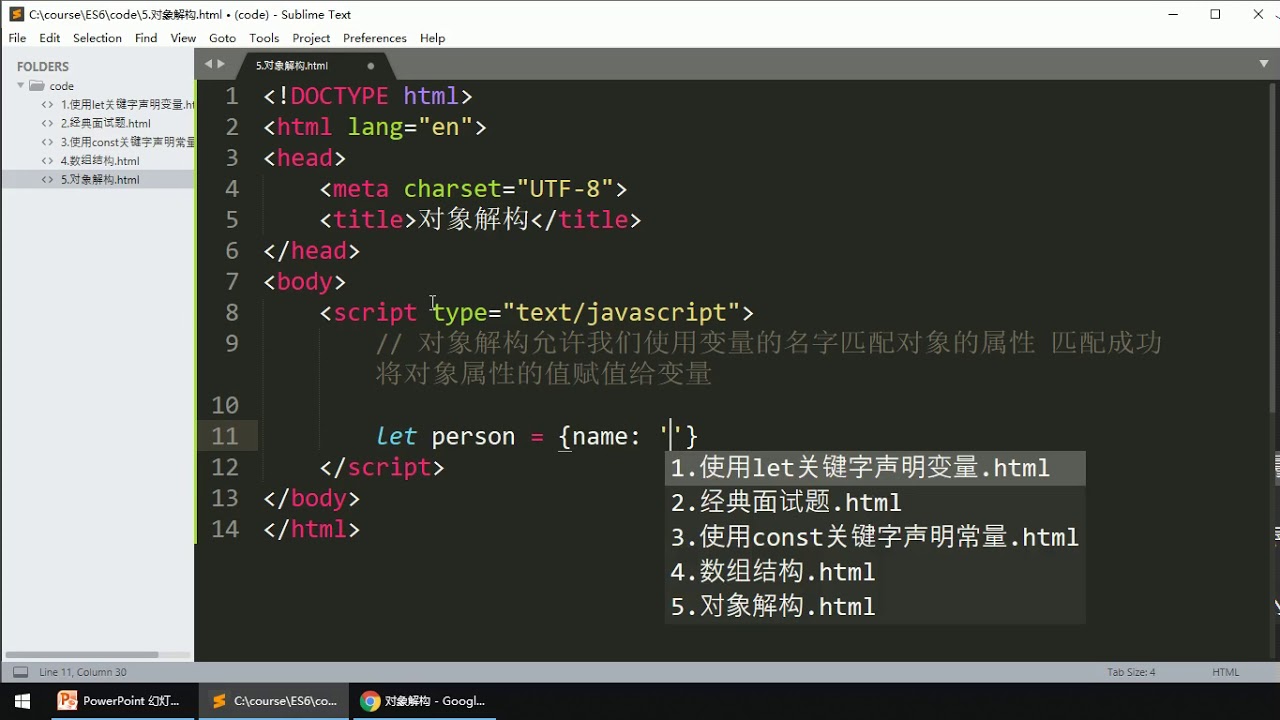Open 2.经典面试题.html in sidebar

105,124
